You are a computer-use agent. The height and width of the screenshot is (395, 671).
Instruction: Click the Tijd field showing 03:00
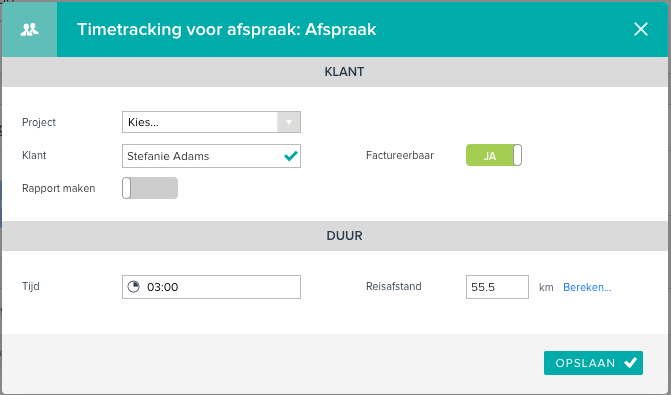(x=211, y=287)
